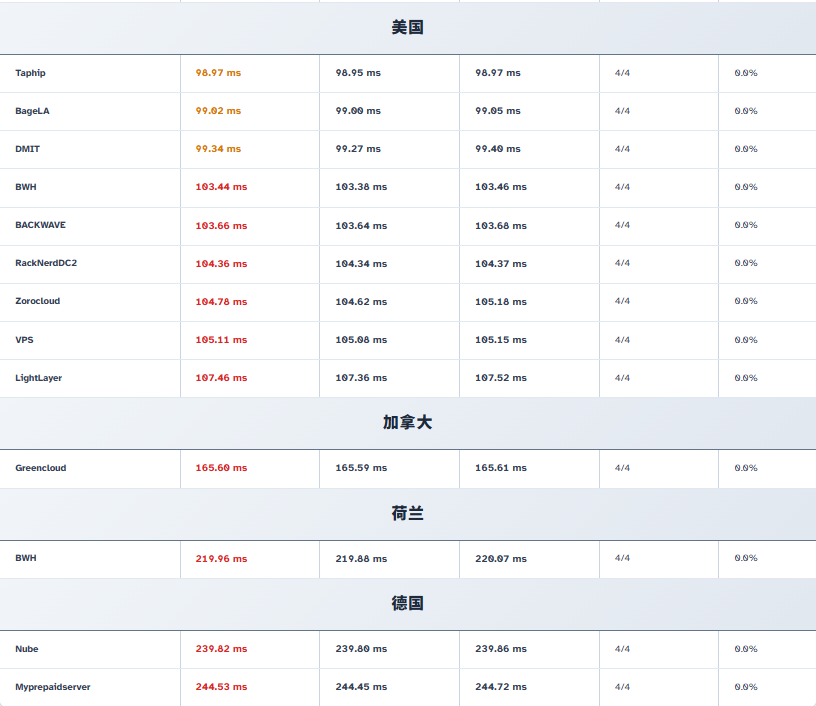Select the Zorocloud server name
This screenshot has height=706, width=816.
(x=38, y=301)
